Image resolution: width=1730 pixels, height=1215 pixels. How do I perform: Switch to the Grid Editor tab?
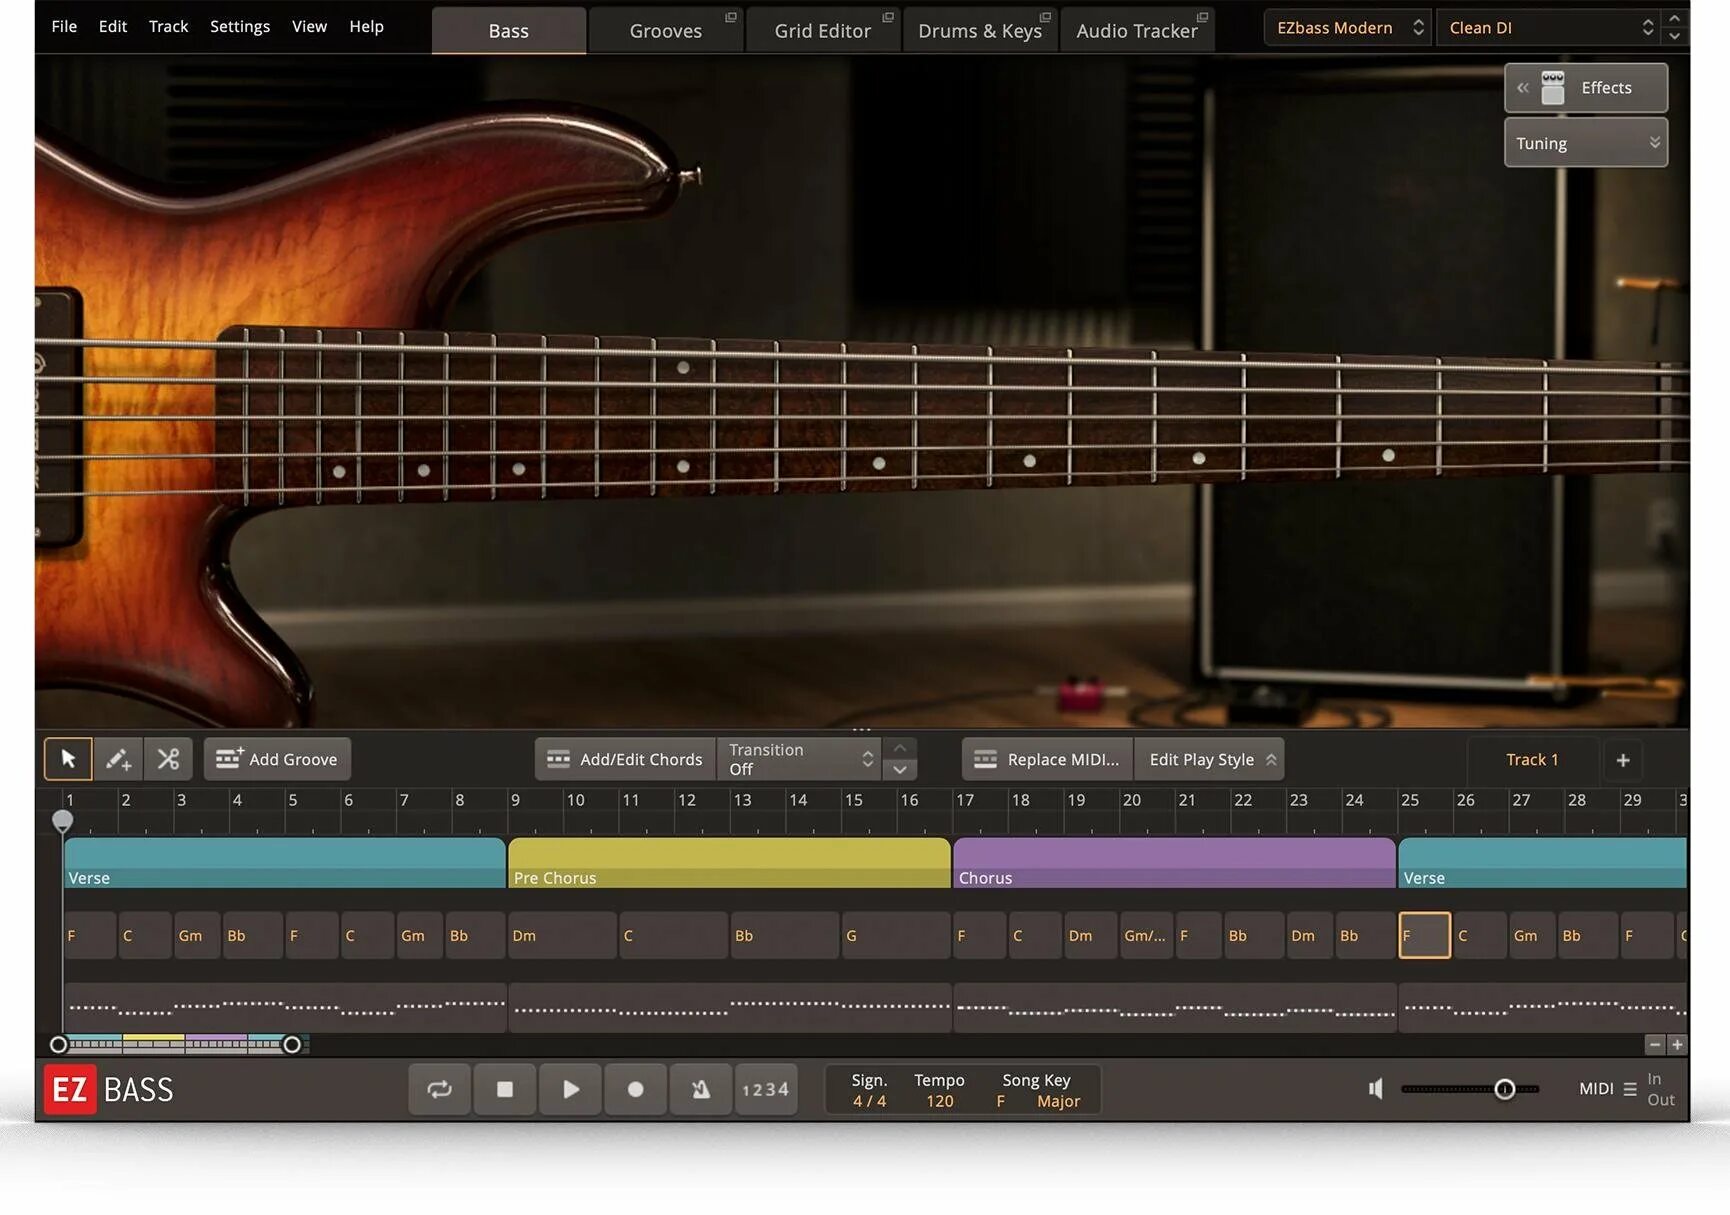(x=822, y=30)
